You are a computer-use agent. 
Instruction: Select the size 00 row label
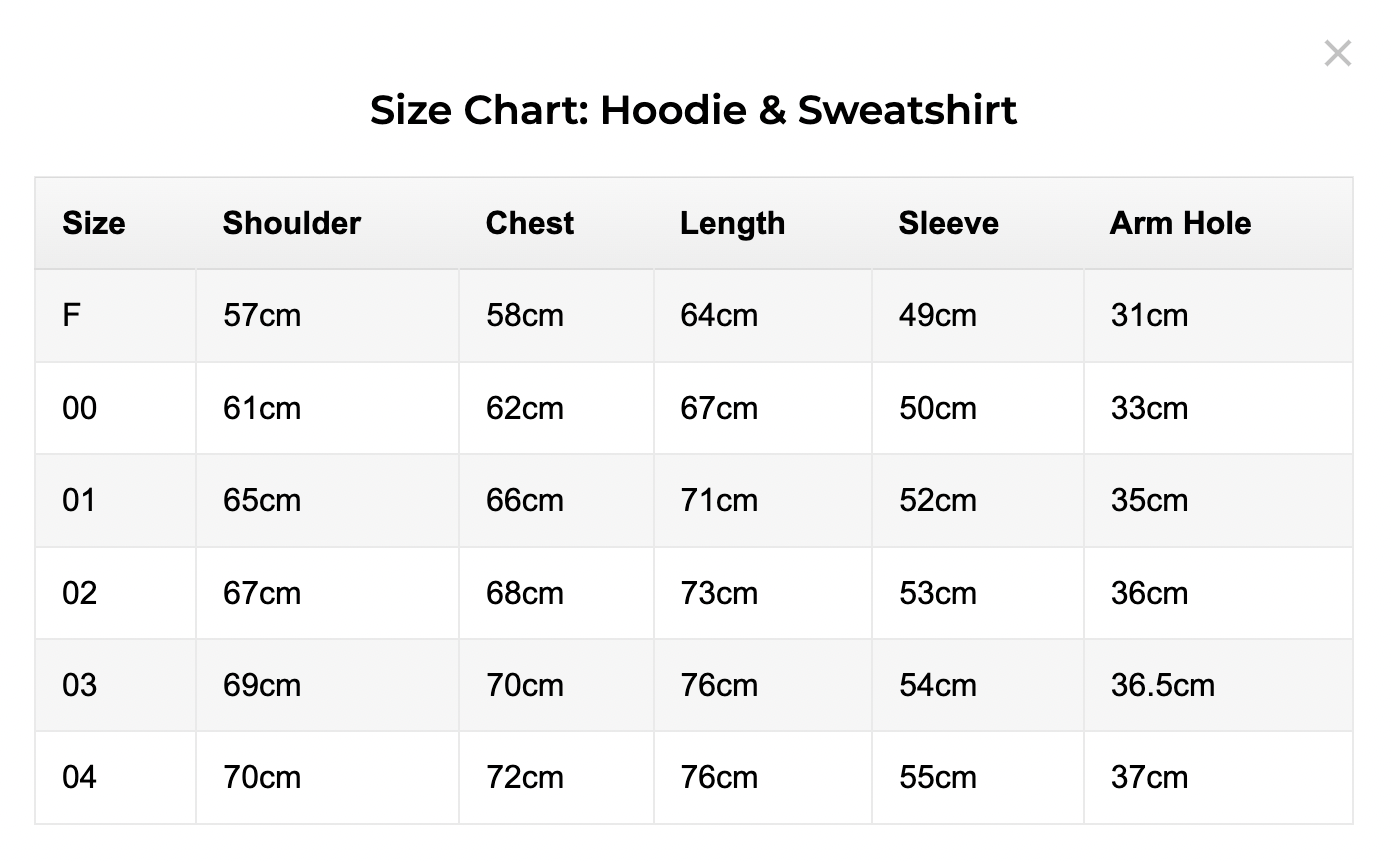point(80,408)
